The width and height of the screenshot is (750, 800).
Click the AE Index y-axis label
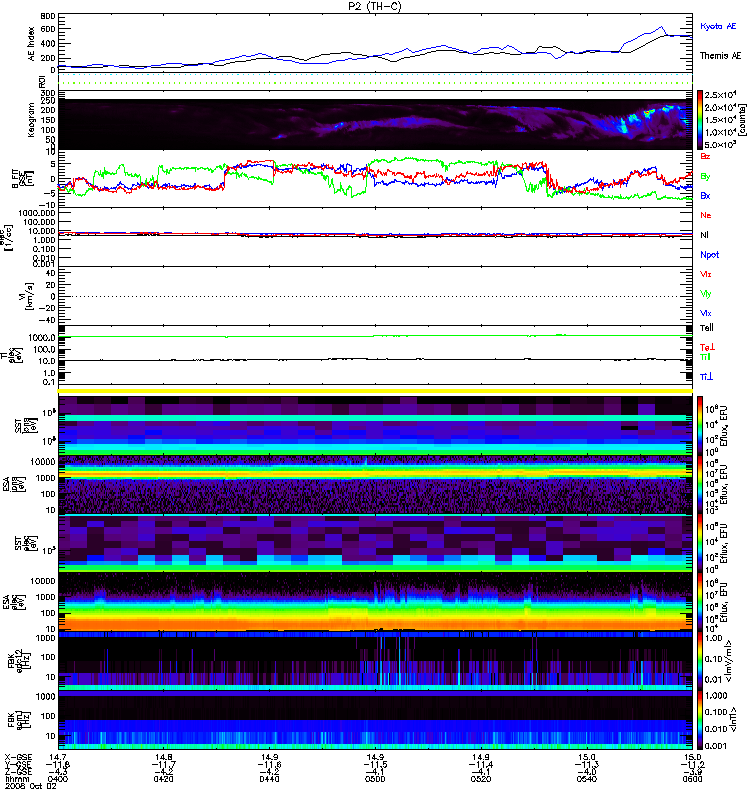coord(31,43)
